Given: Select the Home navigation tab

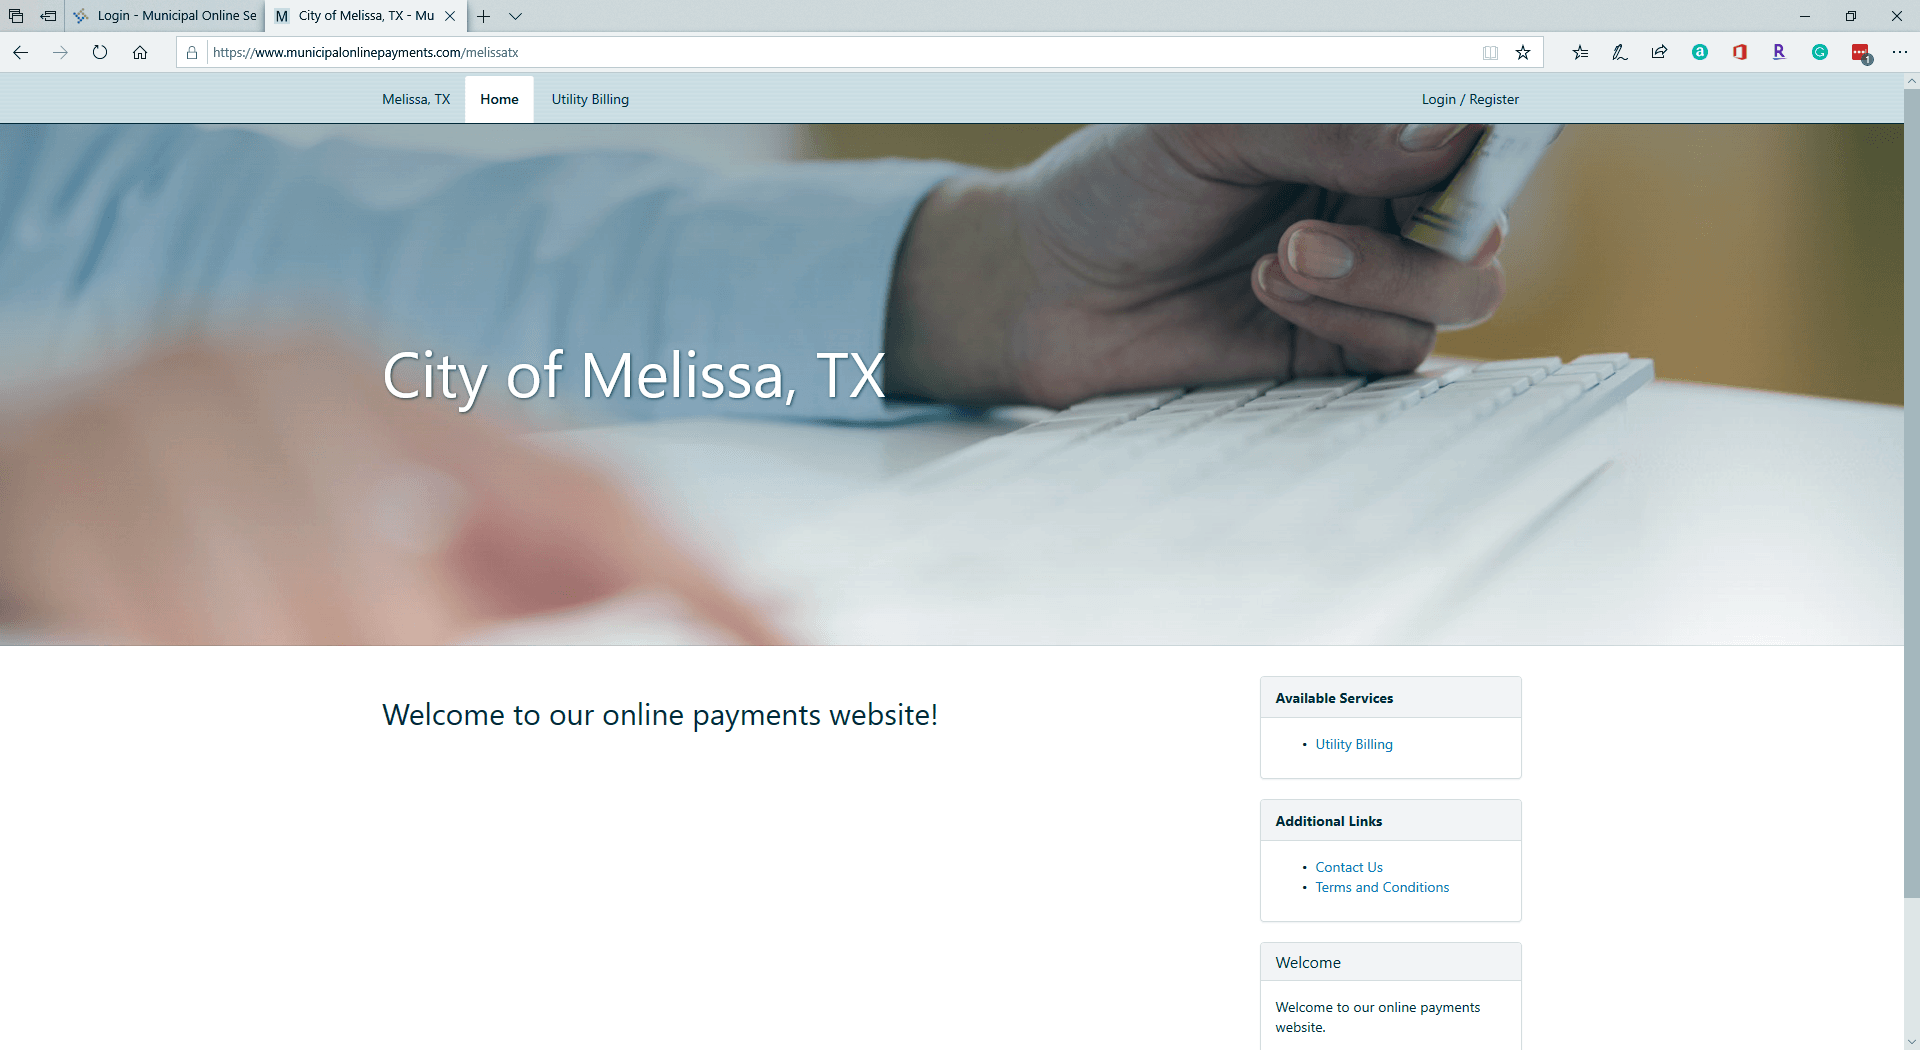Looking at the screenshot, I should click(x=499, y=99).
